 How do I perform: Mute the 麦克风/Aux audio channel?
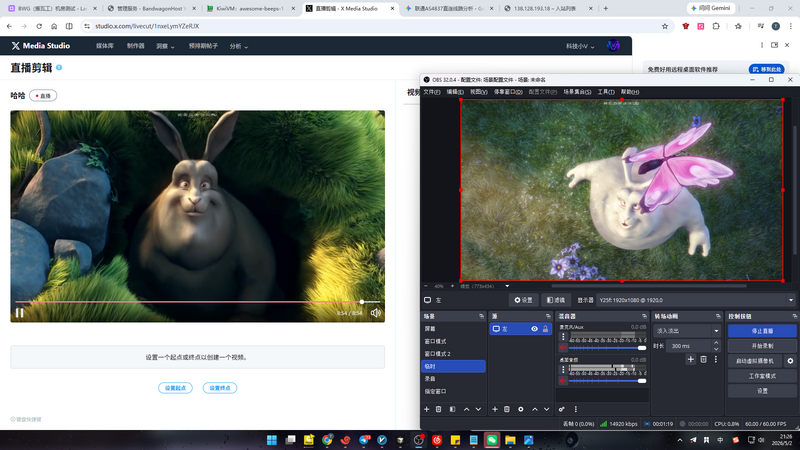(x=563, y=348)
